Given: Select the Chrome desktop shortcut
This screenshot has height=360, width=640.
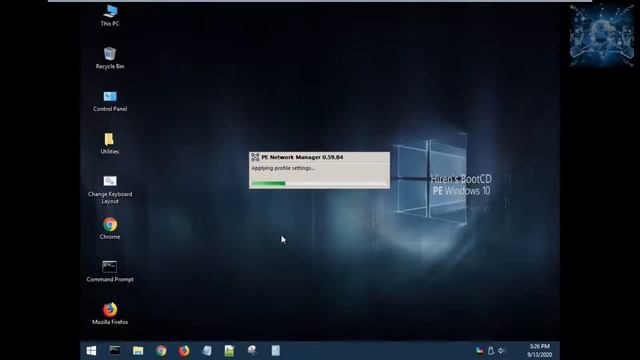Looking at the screenshot, I should [x=110, y=229].
